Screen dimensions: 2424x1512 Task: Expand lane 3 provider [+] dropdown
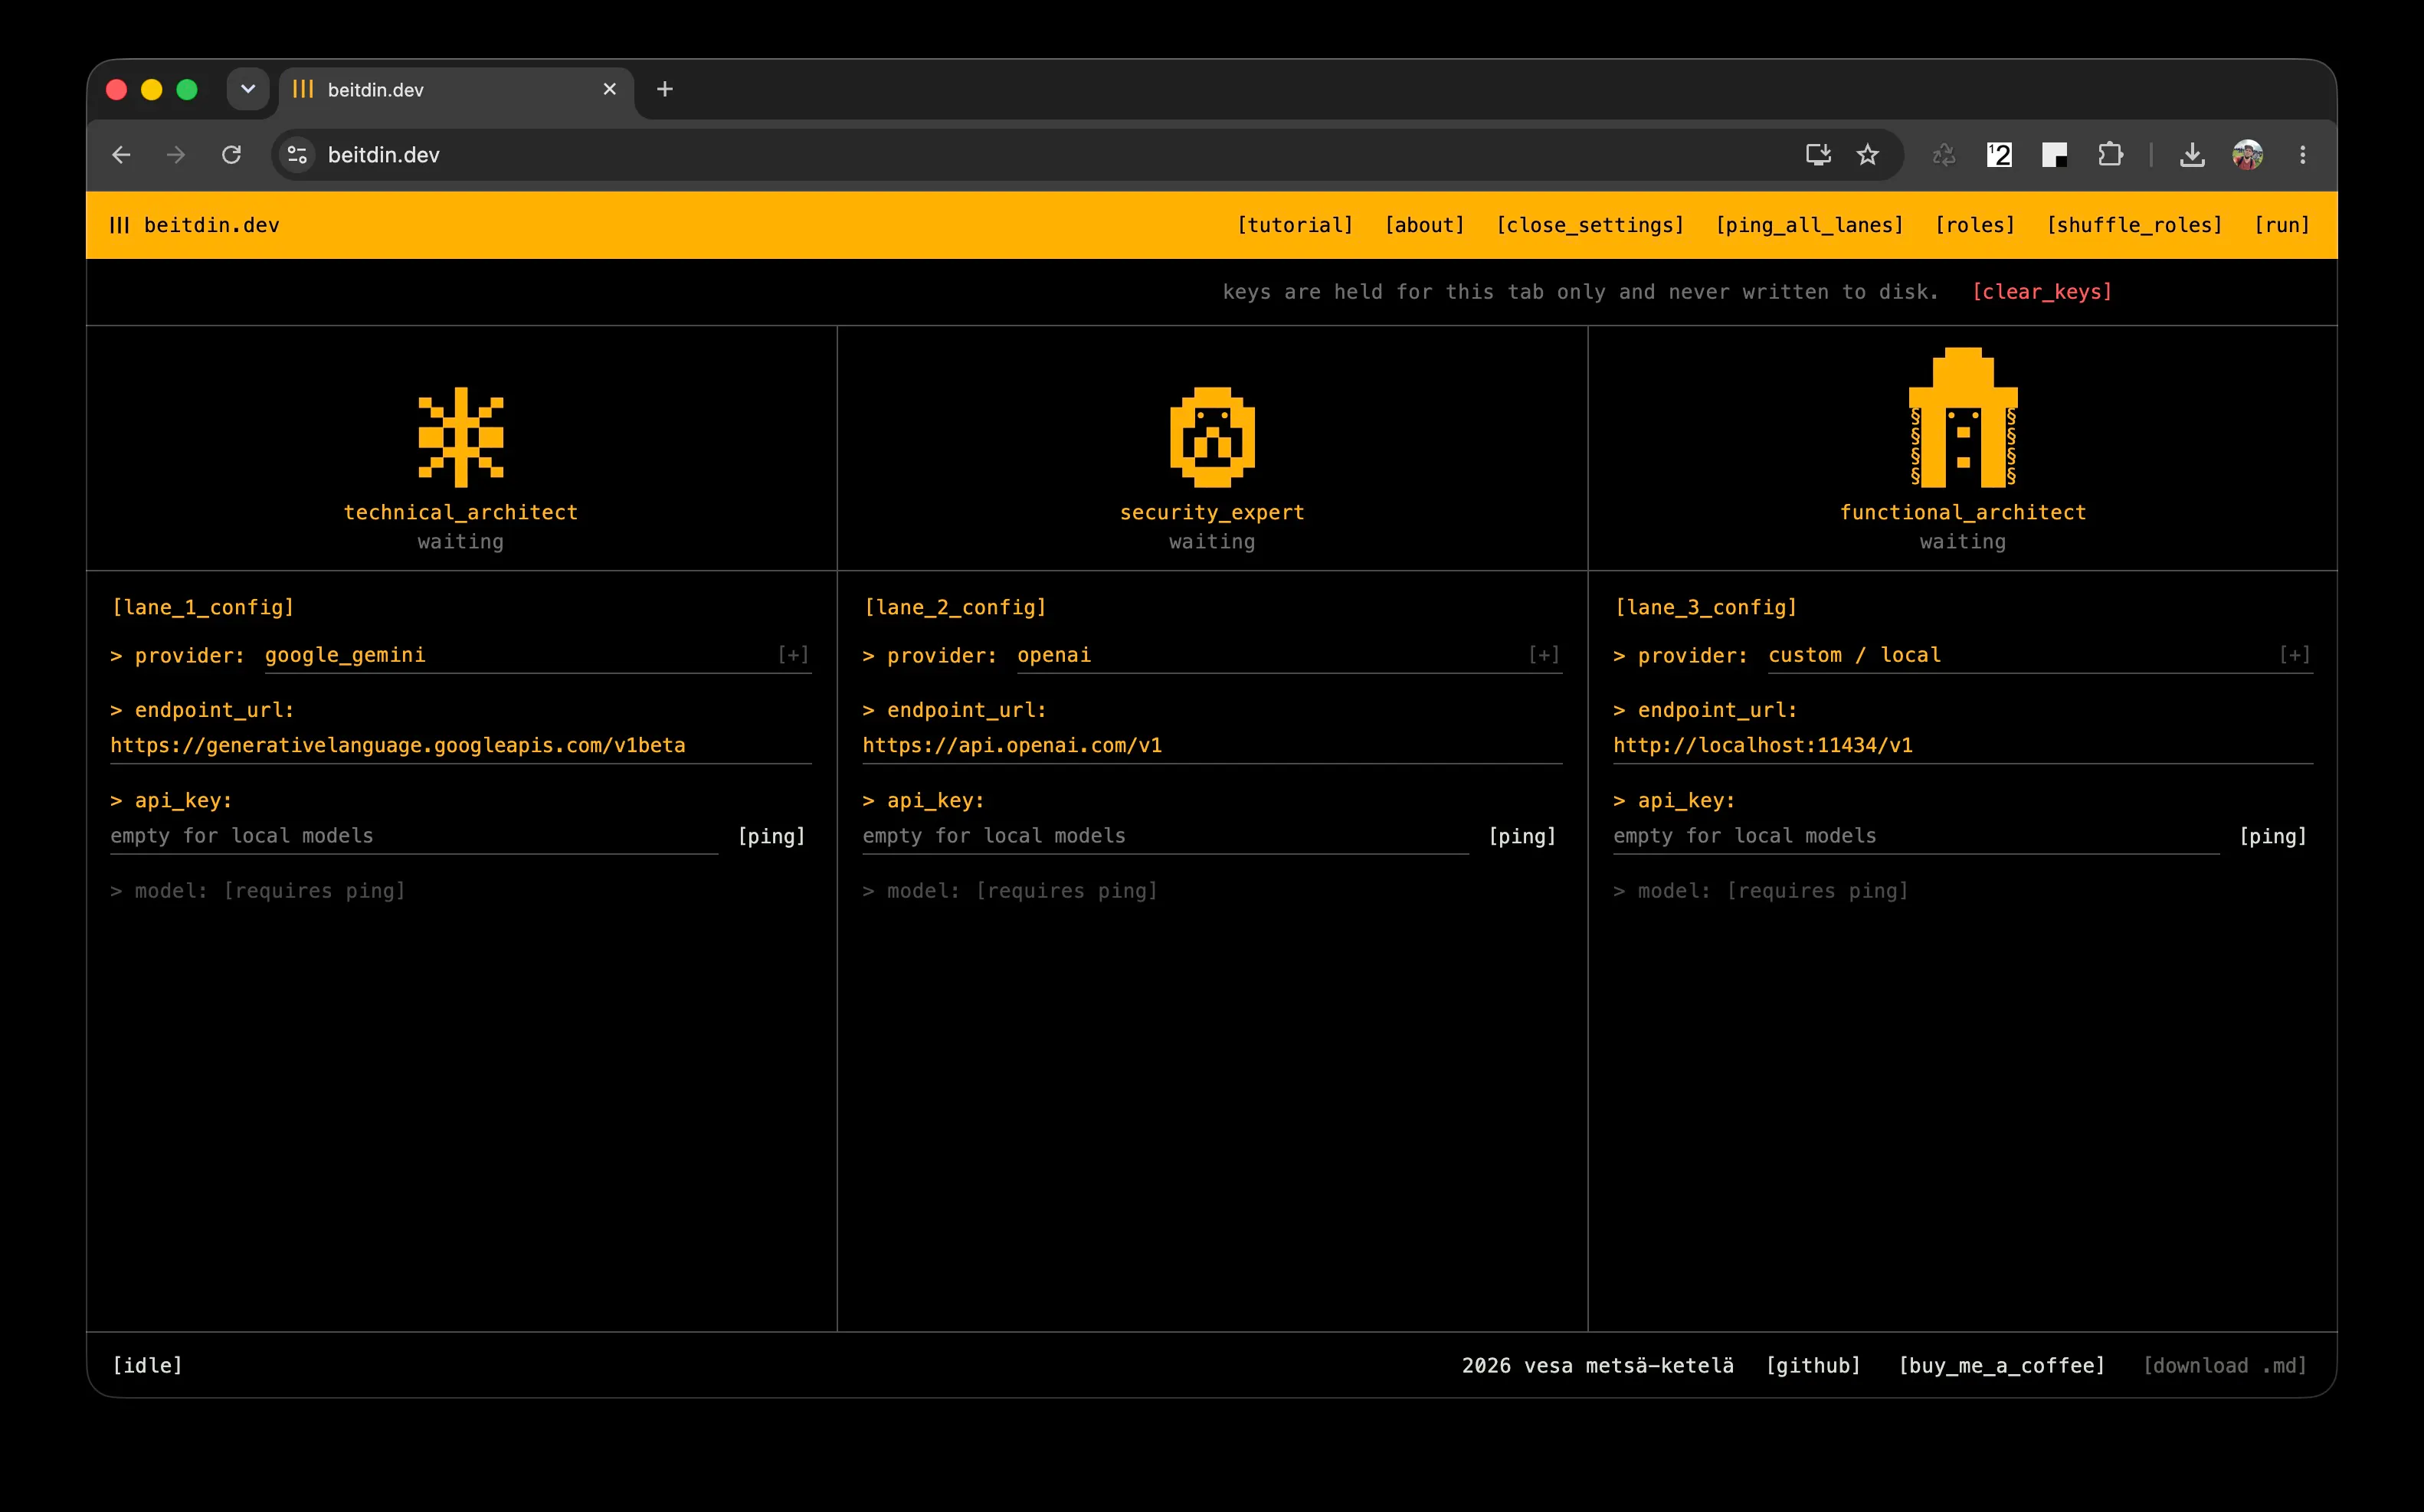(x=2295, y=655)
